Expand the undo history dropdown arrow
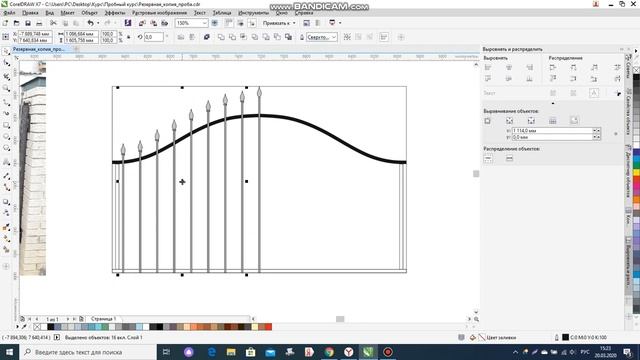640x360 pixels. tap(98, 23)
